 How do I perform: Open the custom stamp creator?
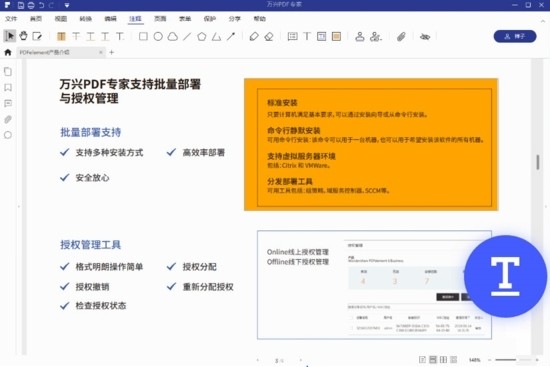pyautogui.click(x=375, y=36)
